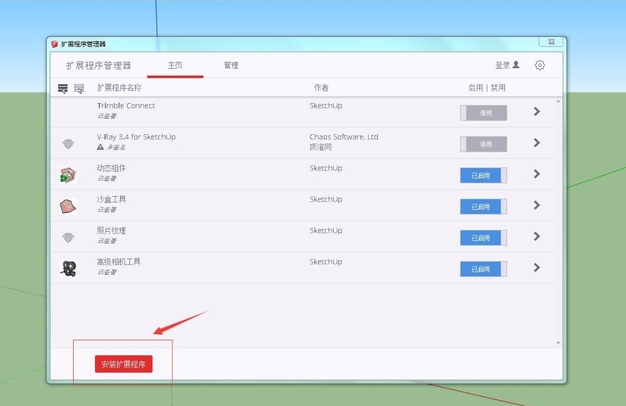This screenshot has height=406, width=626.
Task: Click the 安装扩展程序 button
Action: coord(124,364)
